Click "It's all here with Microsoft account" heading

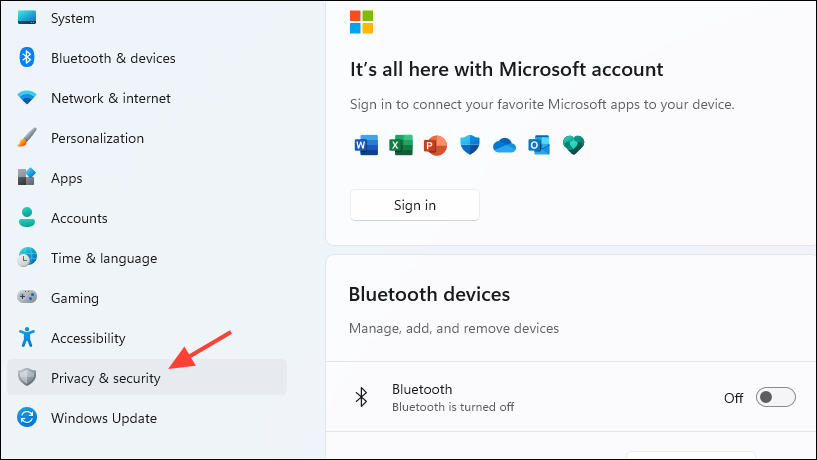(x=506, y=69)
